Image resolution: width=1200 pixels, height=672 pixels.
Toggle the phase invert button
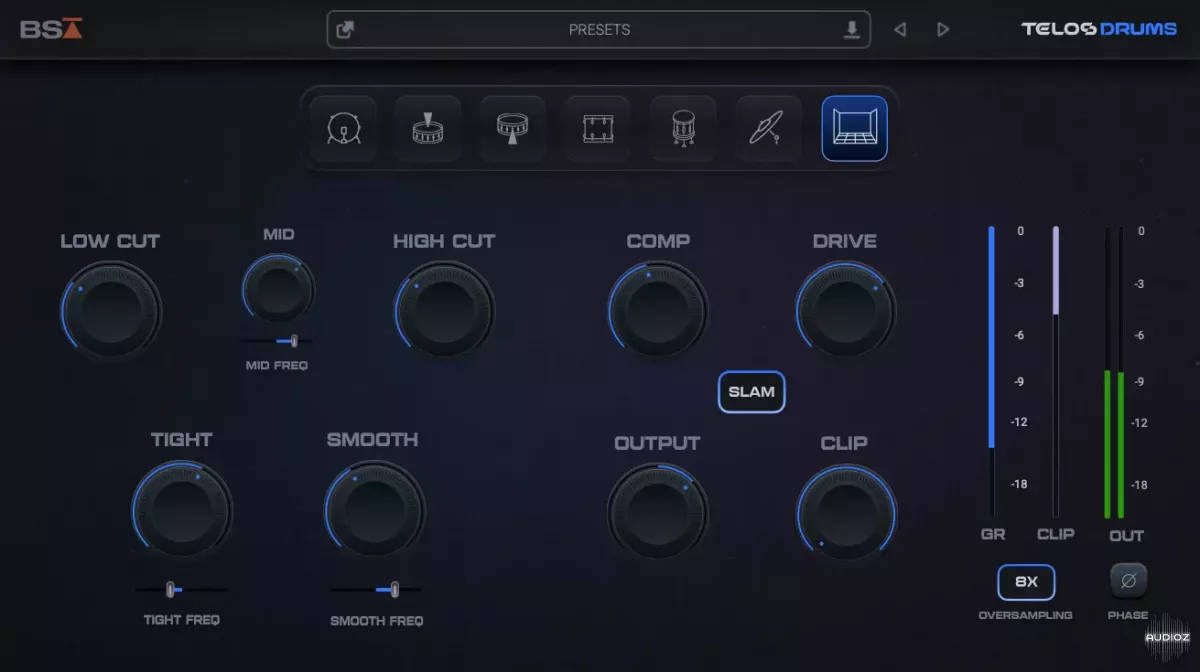pos(1128,581)
